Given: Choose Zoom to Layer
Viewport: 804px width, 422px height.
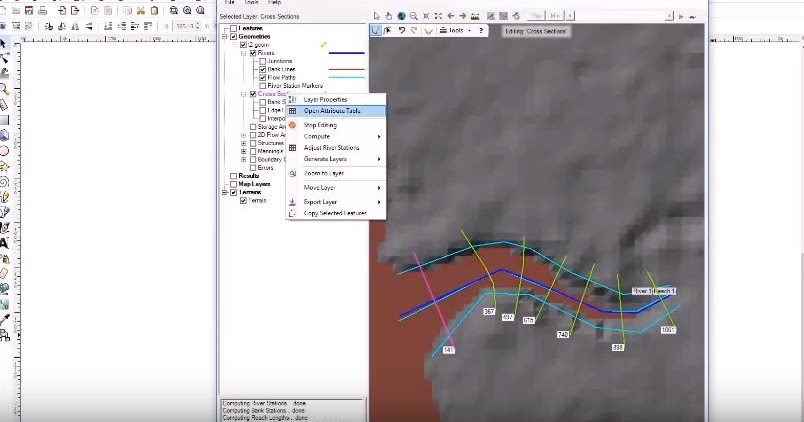Looking at the screenshot, I should point(336,173).
